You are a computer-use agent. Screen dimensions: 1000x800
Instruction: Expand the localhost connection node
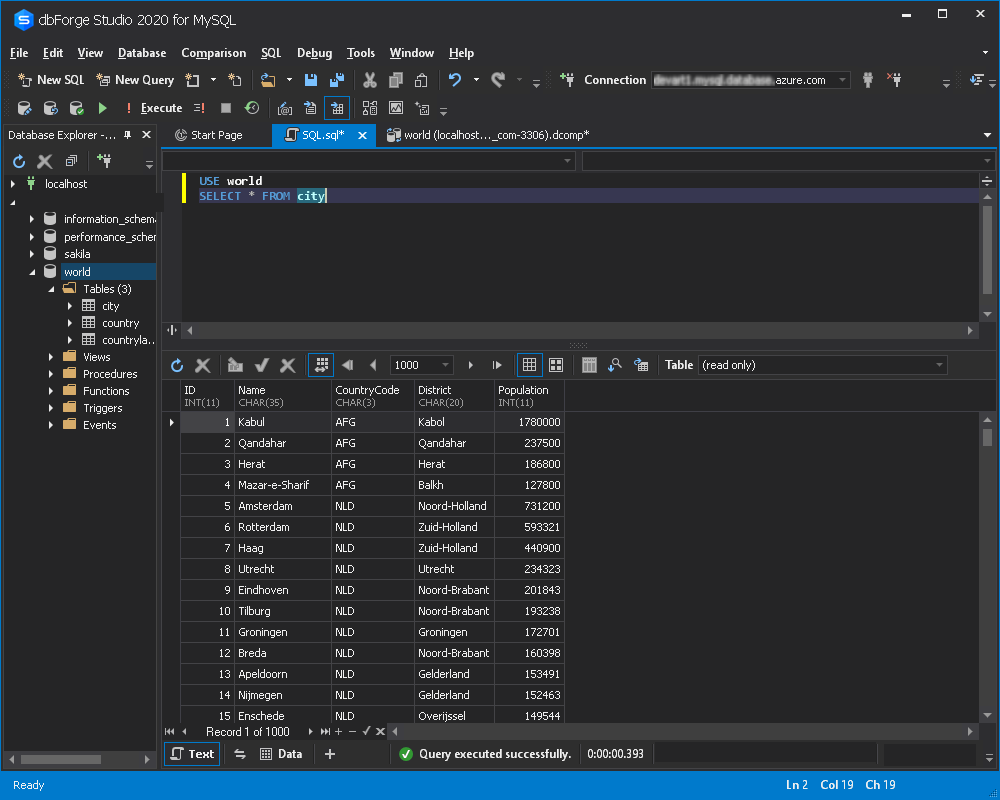[x=13, y=184]
